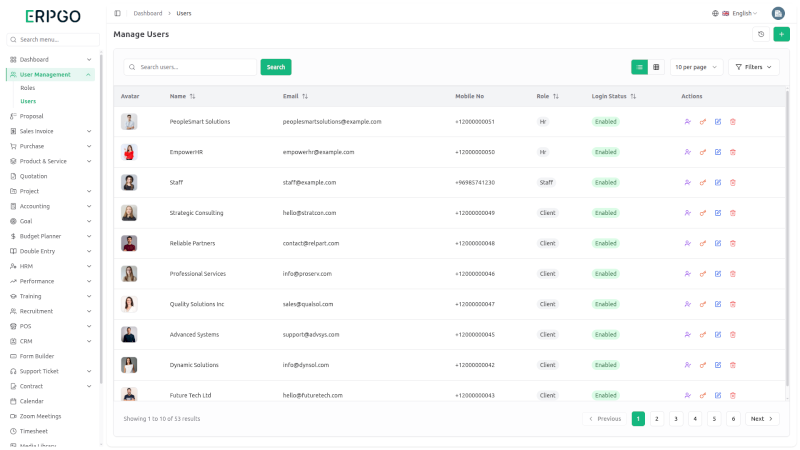
Task: Open the 10 per page dropdown
Action: click(x=696, y=67)
